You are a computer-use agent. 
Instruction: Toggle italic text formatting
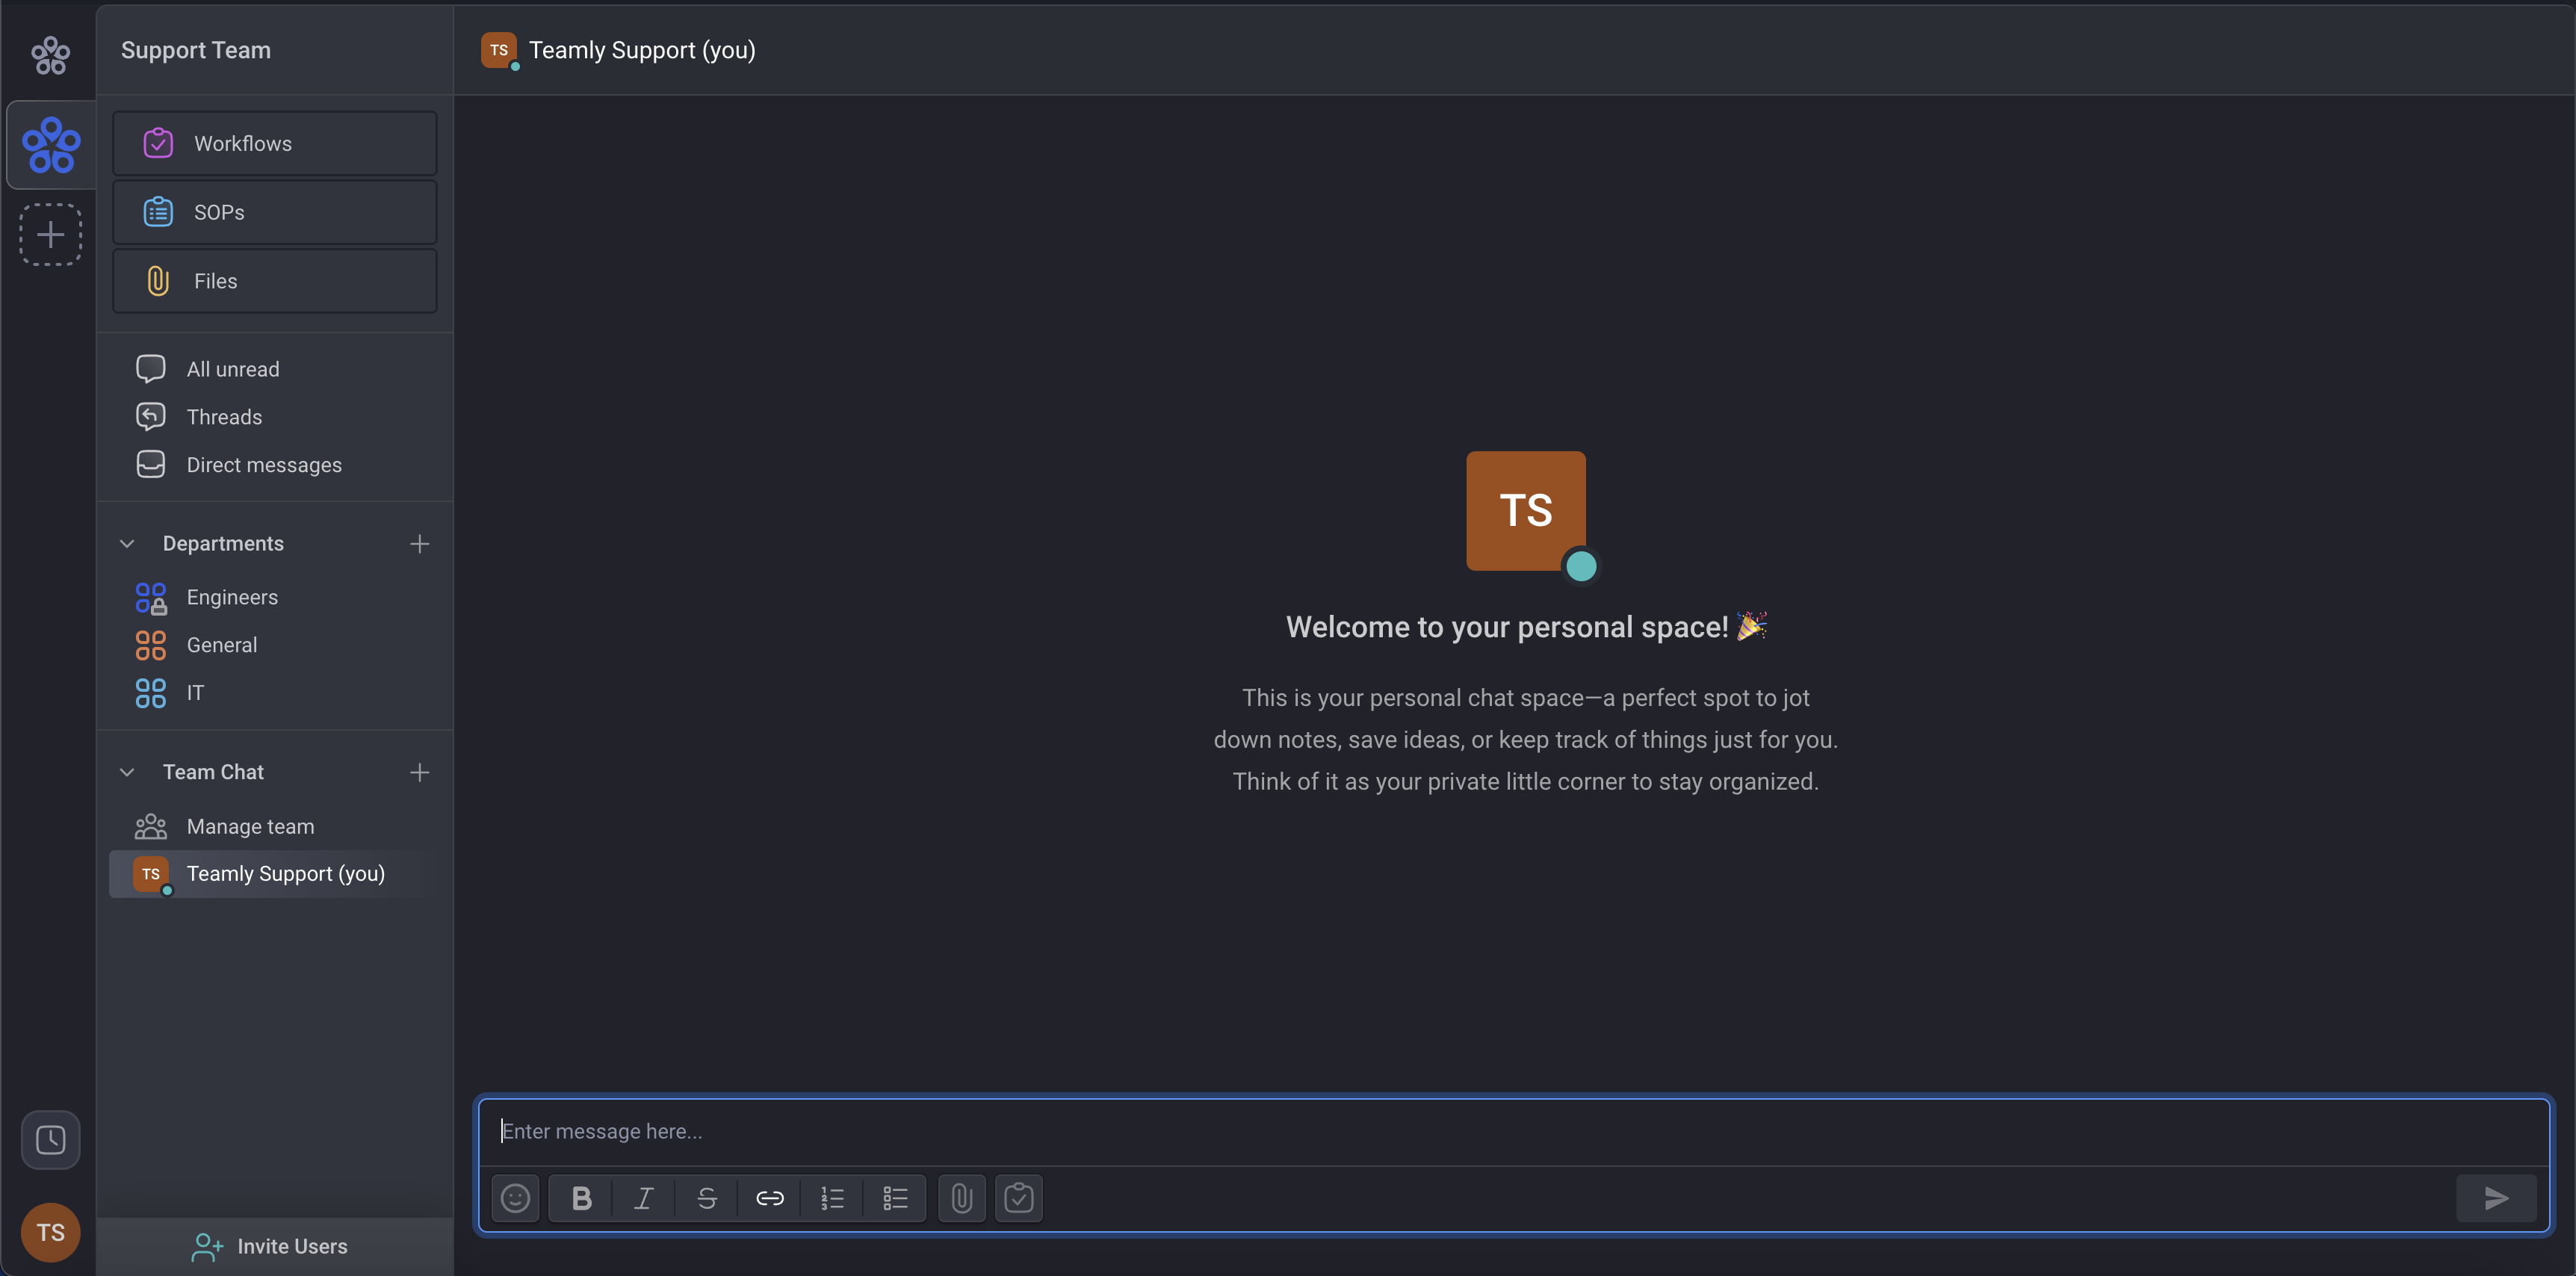(x=644, y=1198)
